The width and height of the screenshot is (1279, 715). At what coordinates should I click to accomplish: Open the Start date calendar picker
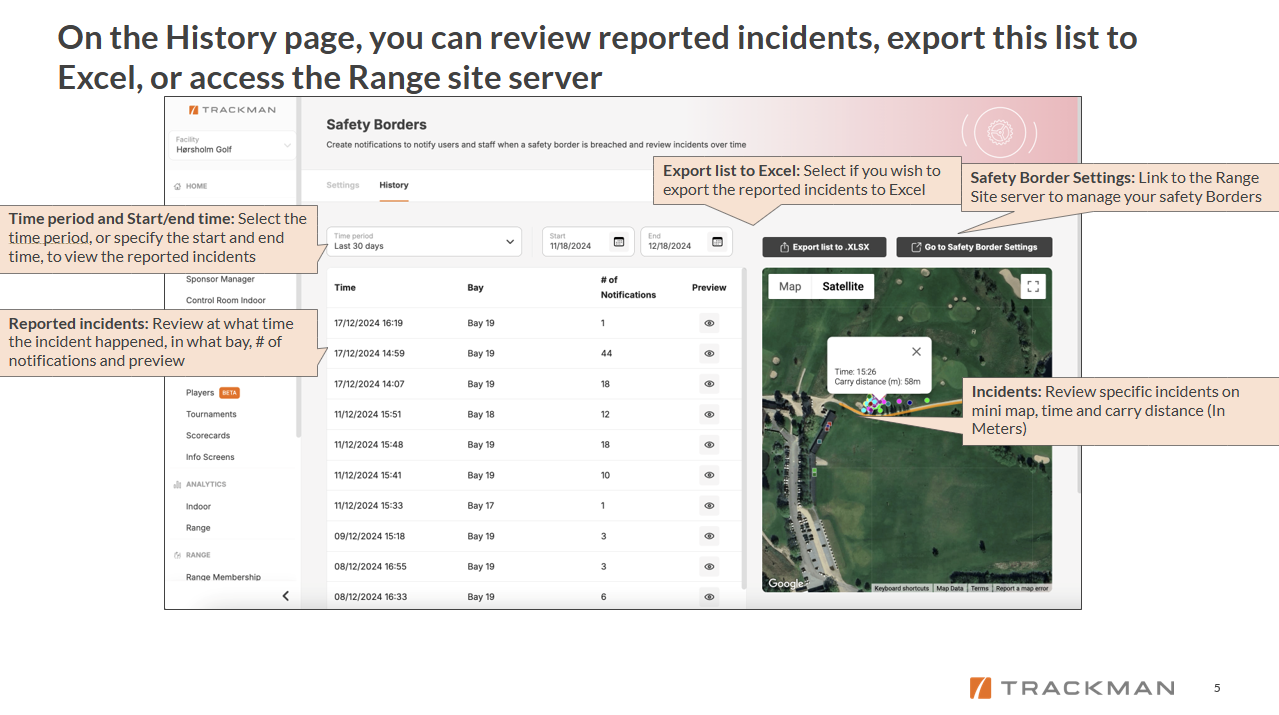coord(619,241)
